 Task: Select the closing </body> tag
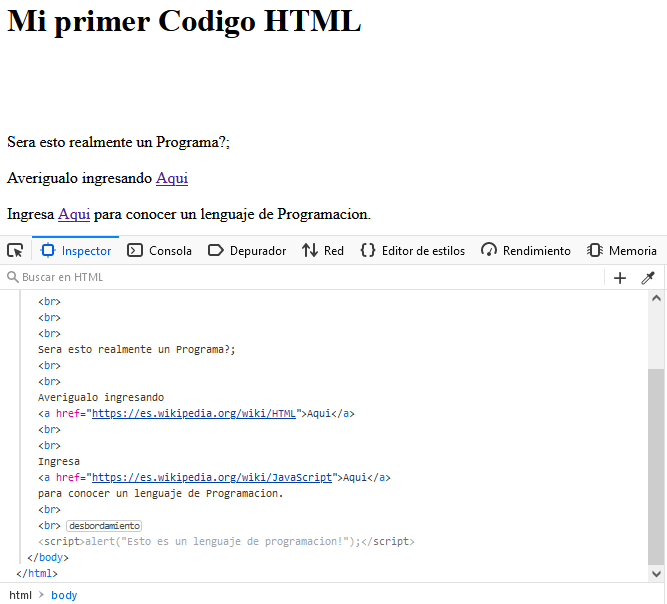pos(48,557)
